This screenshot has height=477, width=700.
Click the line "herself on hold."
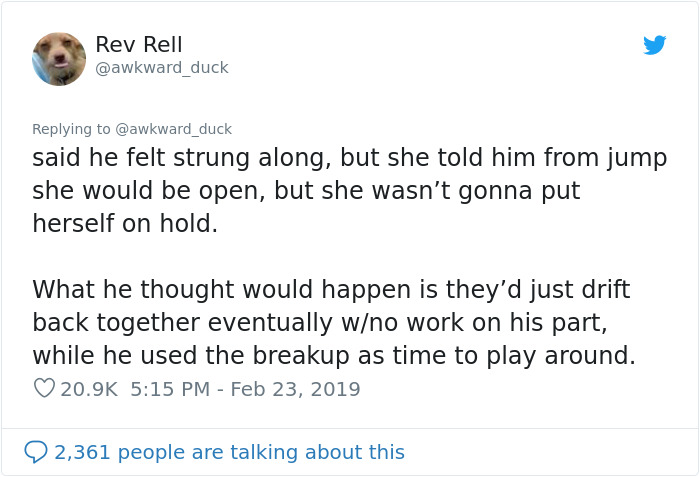tap(125, 224)
